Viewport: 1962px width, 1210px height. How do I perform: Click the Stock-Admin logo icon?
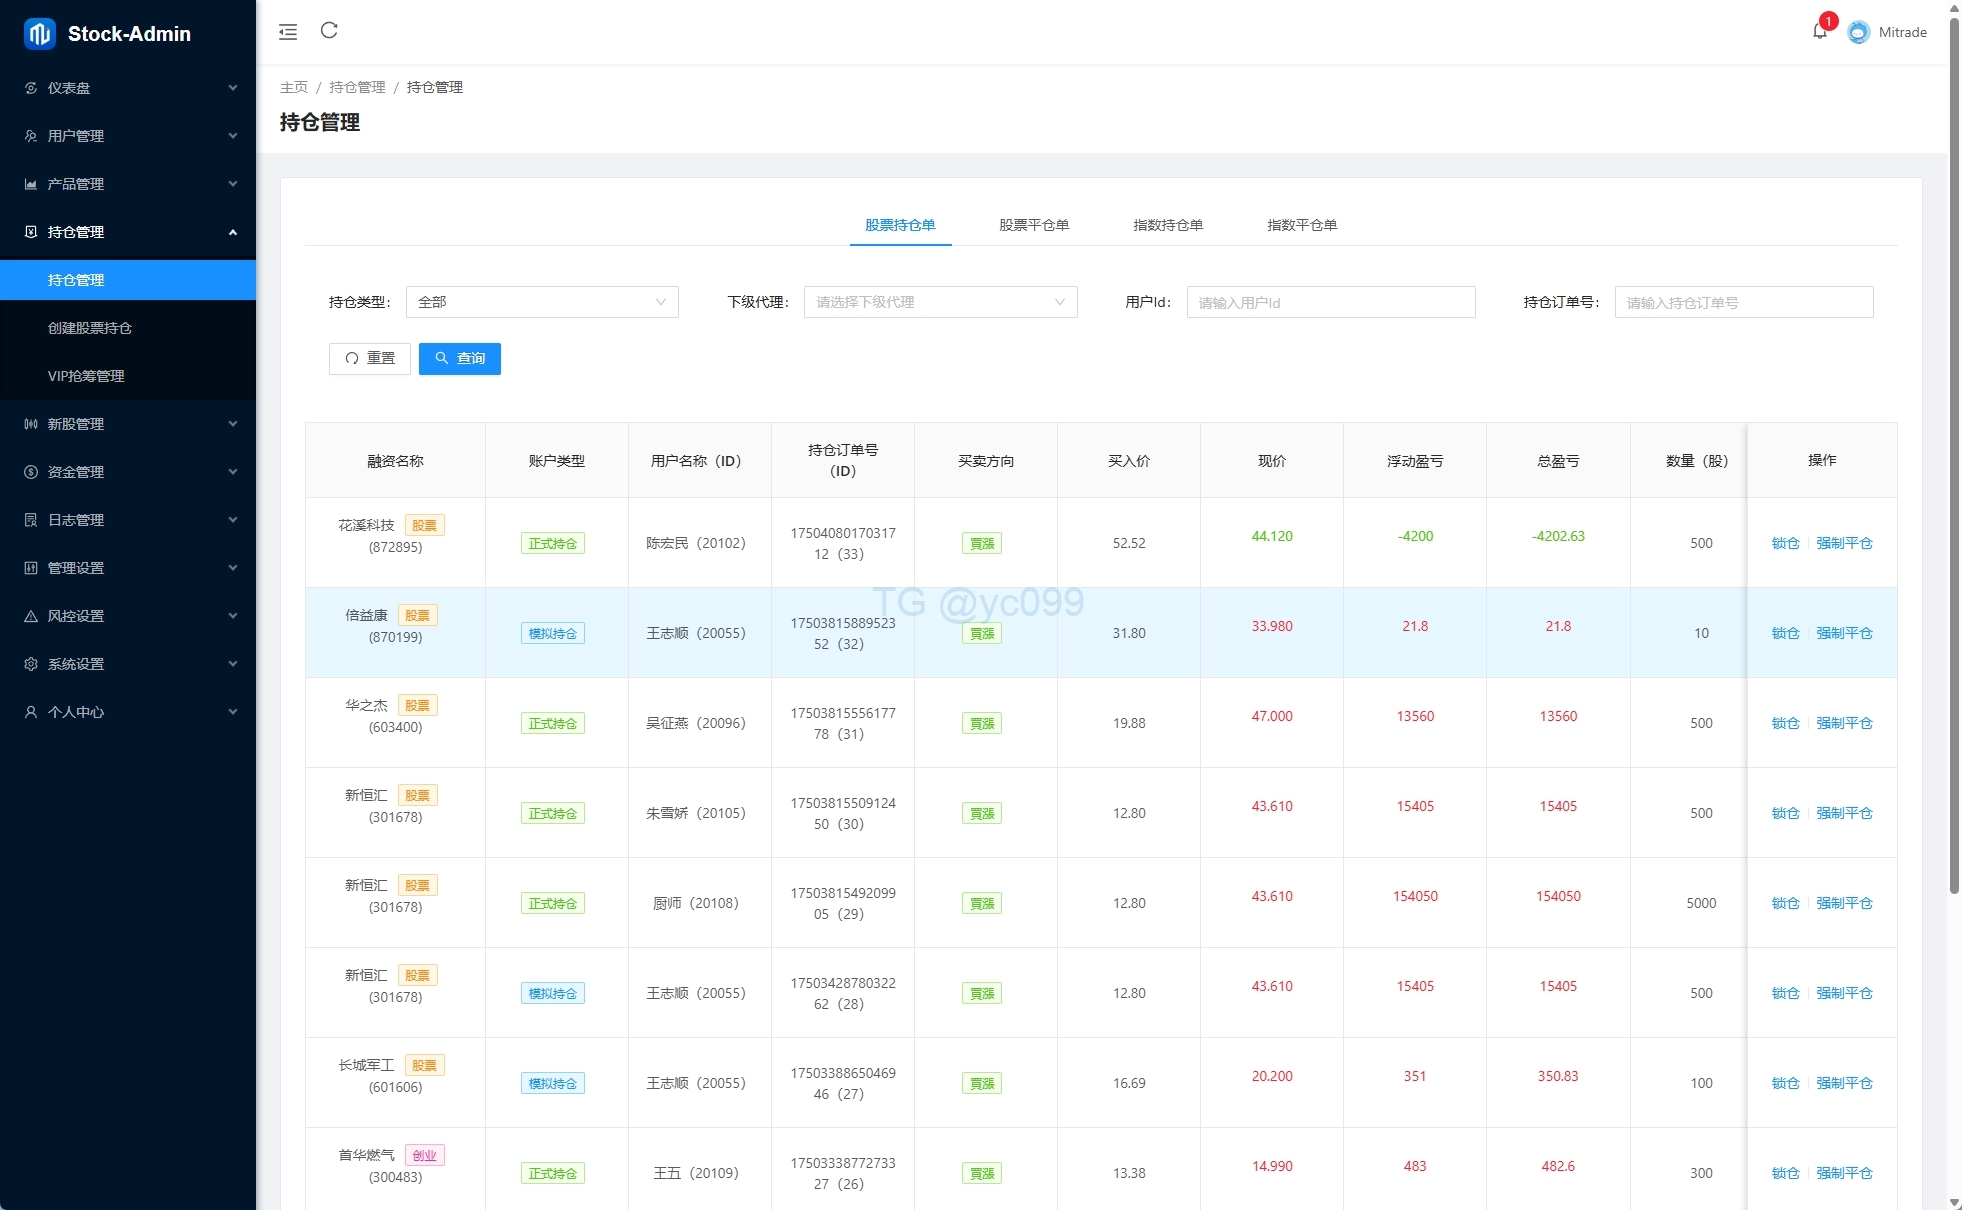40,33
